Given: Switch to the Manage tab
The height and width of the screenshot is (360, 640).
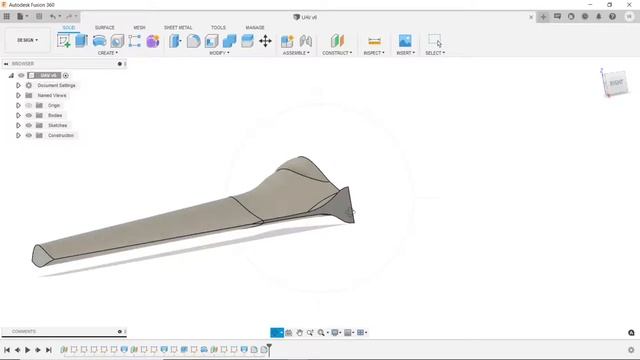Looking at the screenshot, I should [255, 27].
